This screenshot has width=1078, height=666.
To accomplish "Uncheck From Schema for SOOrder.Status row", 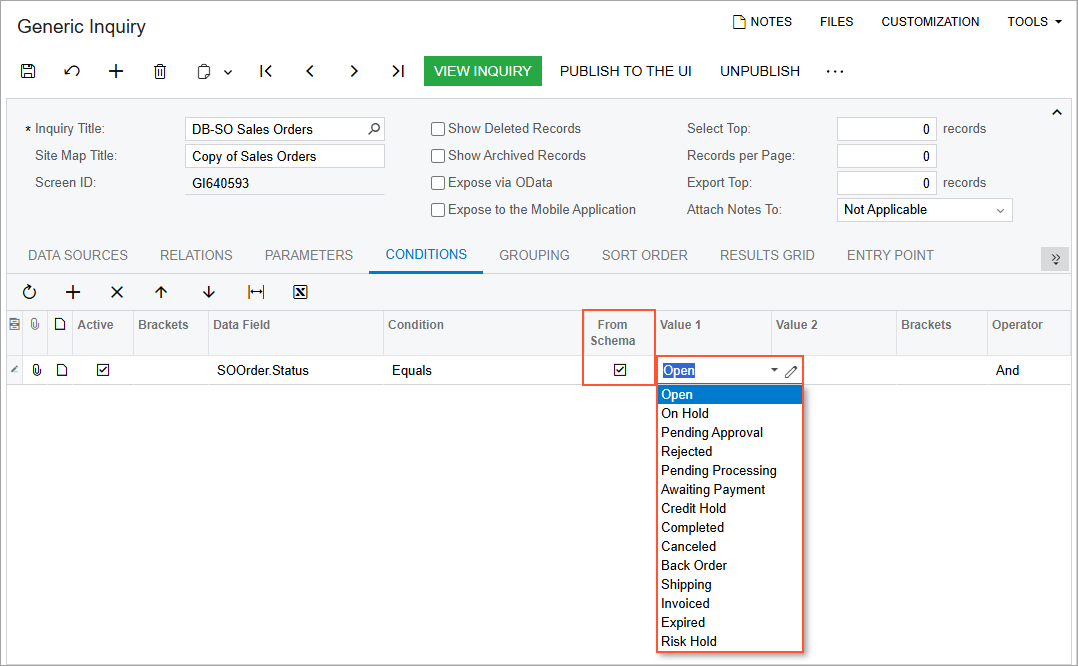I will click(x=620, y=370).
